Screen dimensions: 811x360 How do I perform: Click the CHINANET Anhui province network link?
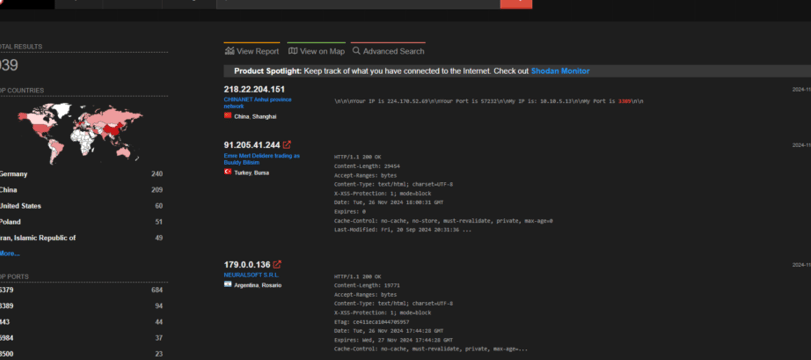[258, 102]
